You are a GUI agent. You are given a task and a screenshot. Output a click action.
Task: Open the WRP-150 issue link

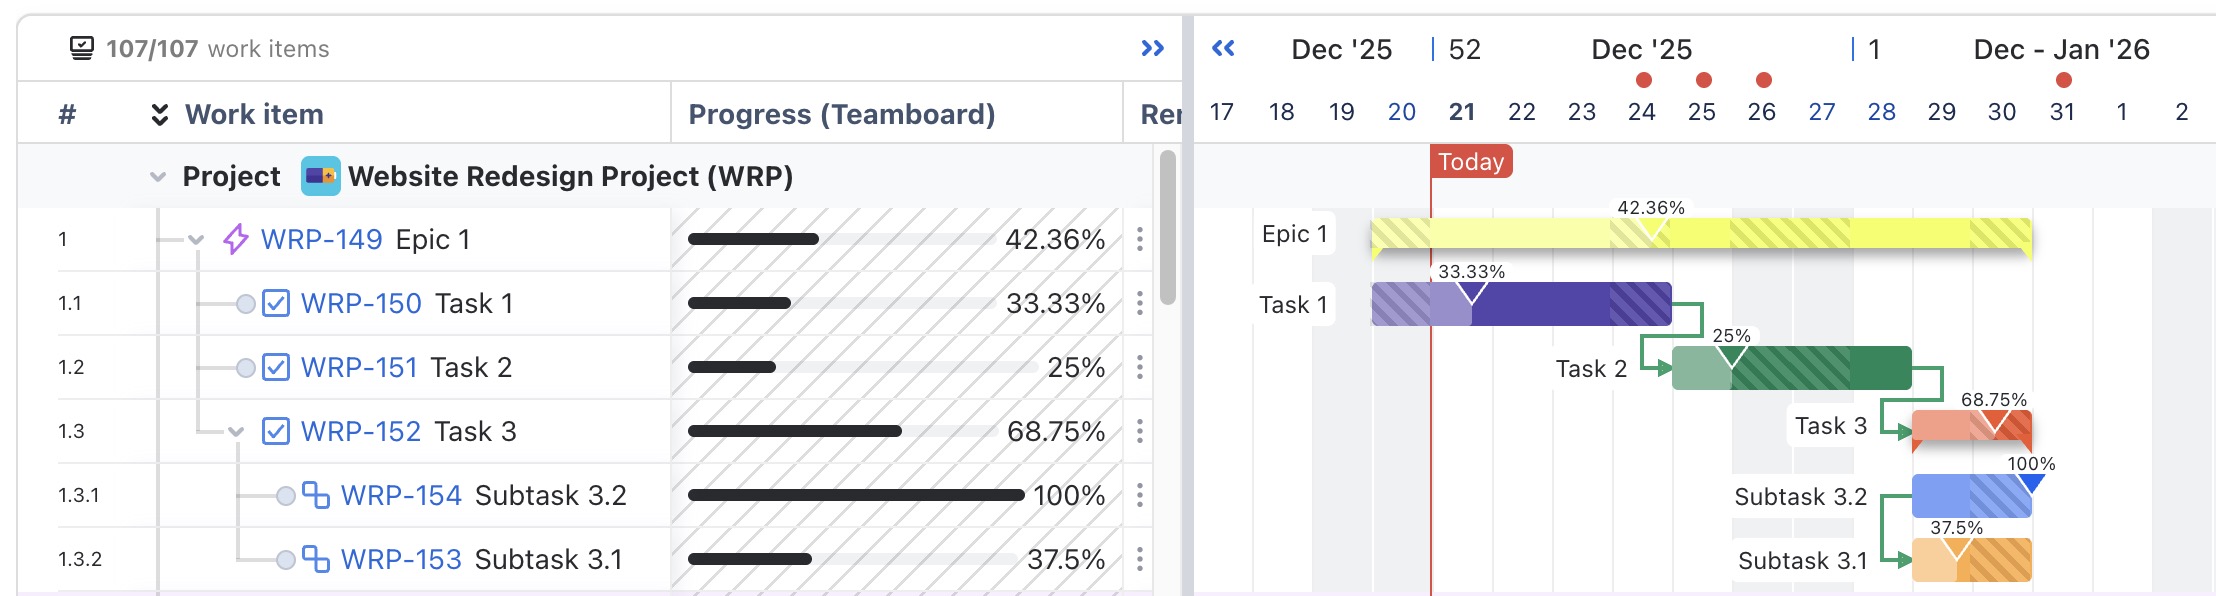click(361, 303)
